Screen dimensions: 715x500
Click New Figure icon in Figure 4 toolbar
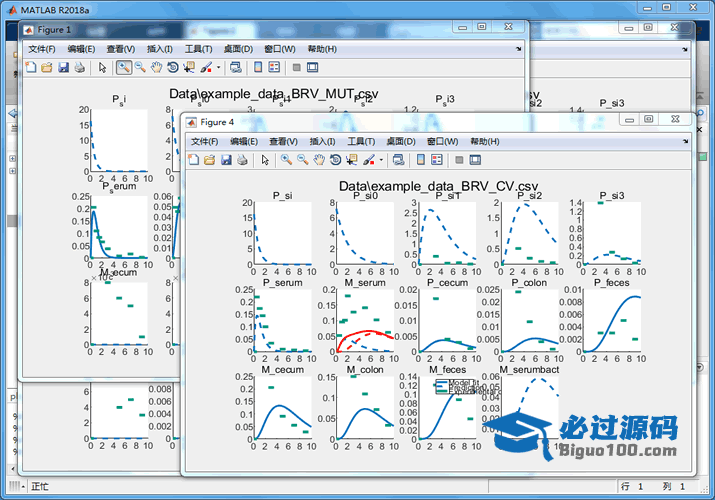click(193, 160)
